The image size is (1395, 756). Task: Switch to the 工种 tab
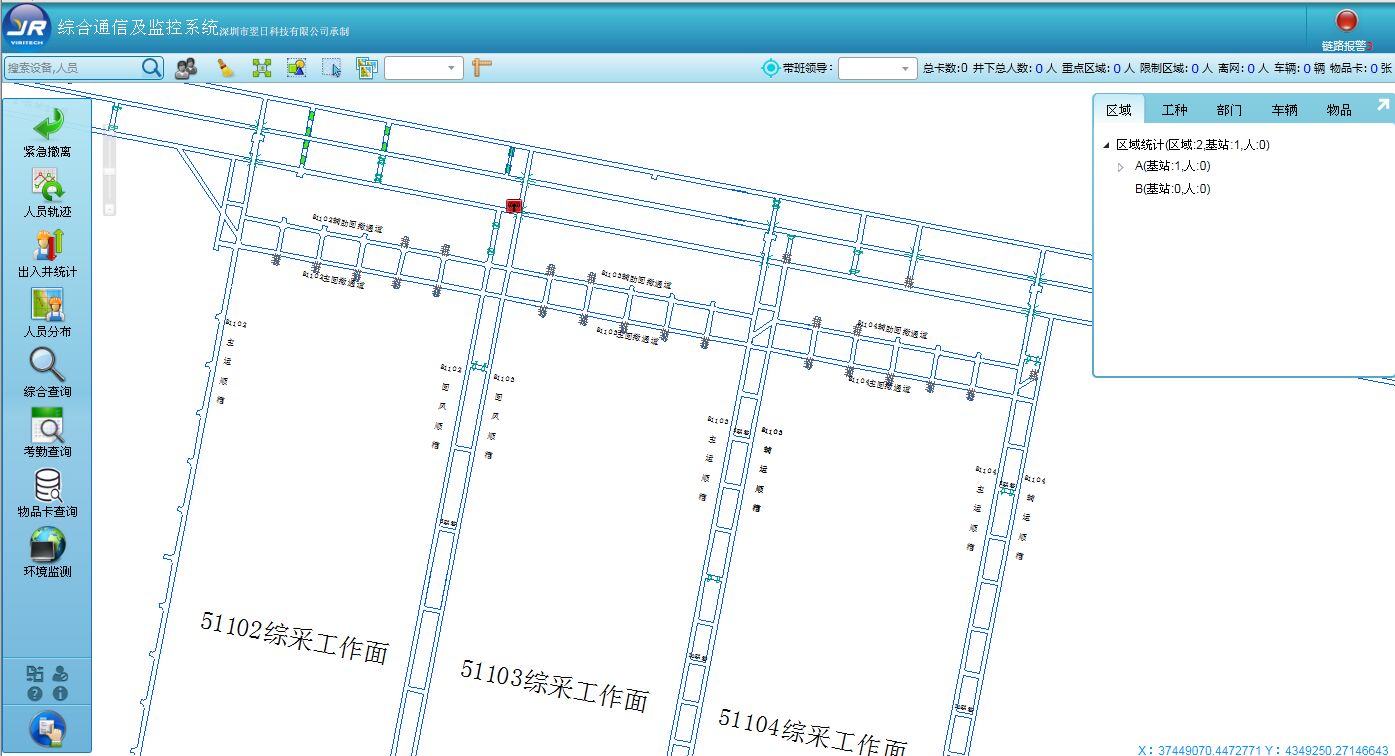pos(1174,110)
